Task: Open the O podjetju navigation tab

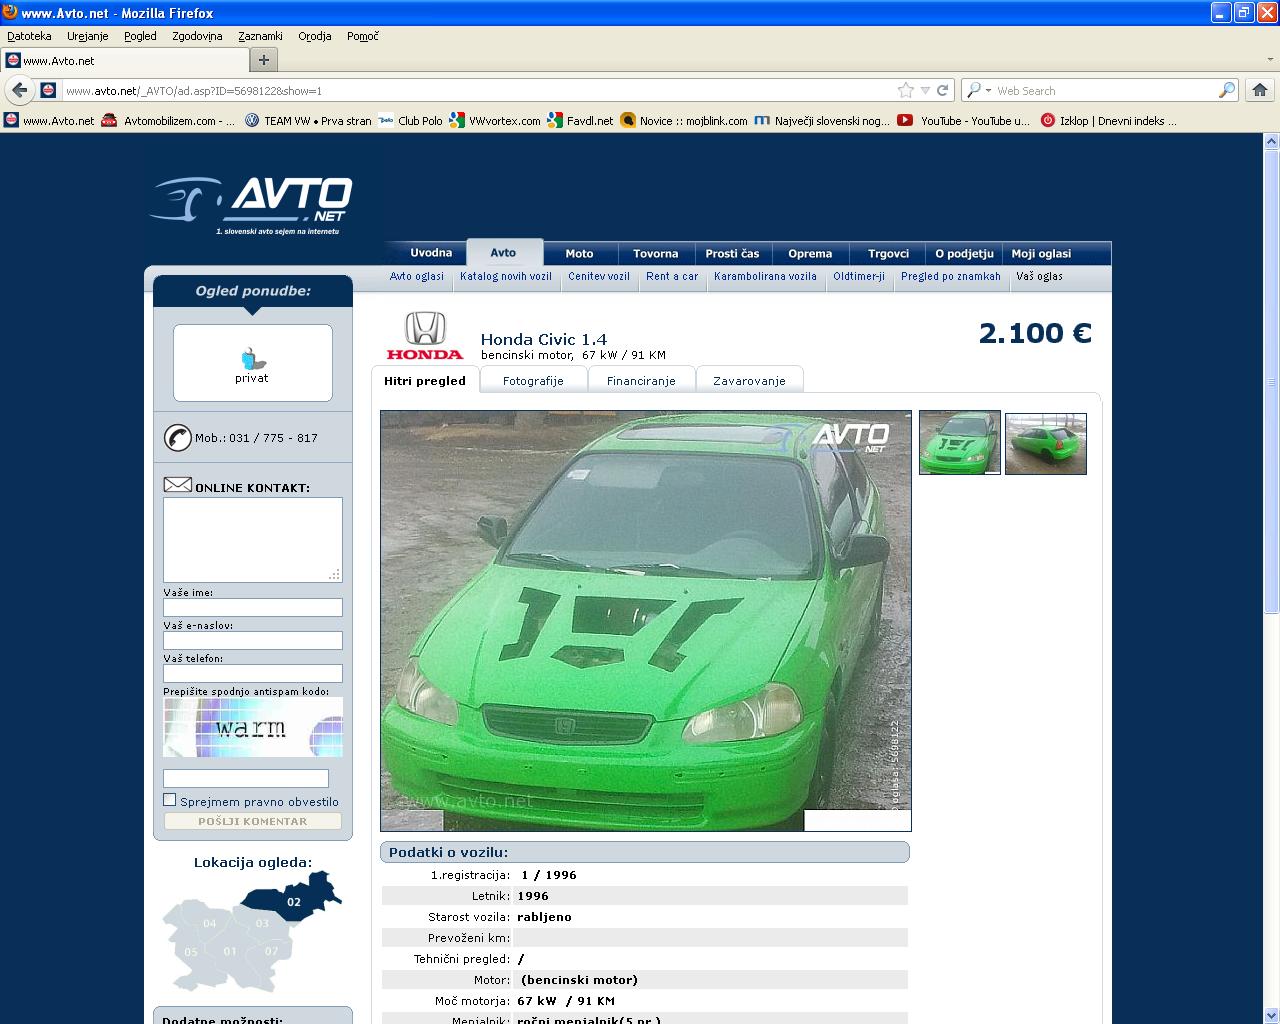Action: pos(964,254)
